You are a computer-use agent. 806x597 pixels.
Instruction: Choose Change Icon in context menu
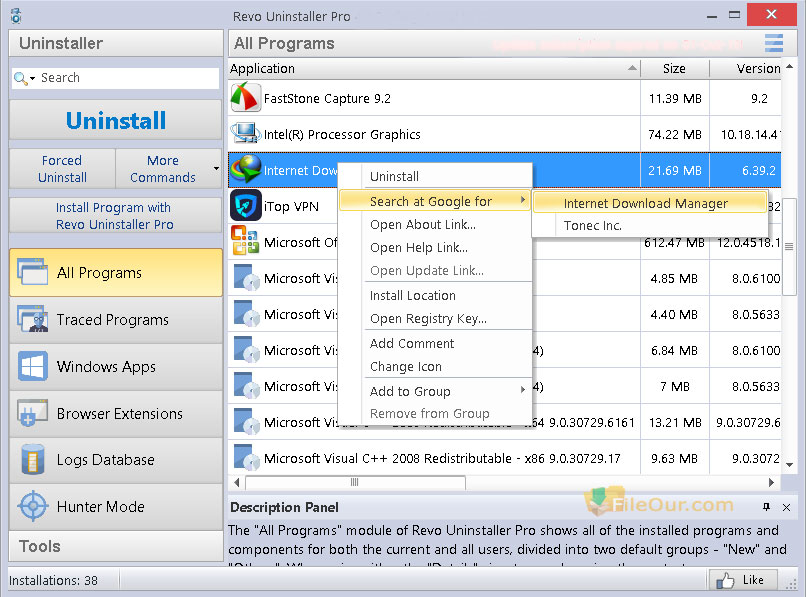(x=406, y=366)
